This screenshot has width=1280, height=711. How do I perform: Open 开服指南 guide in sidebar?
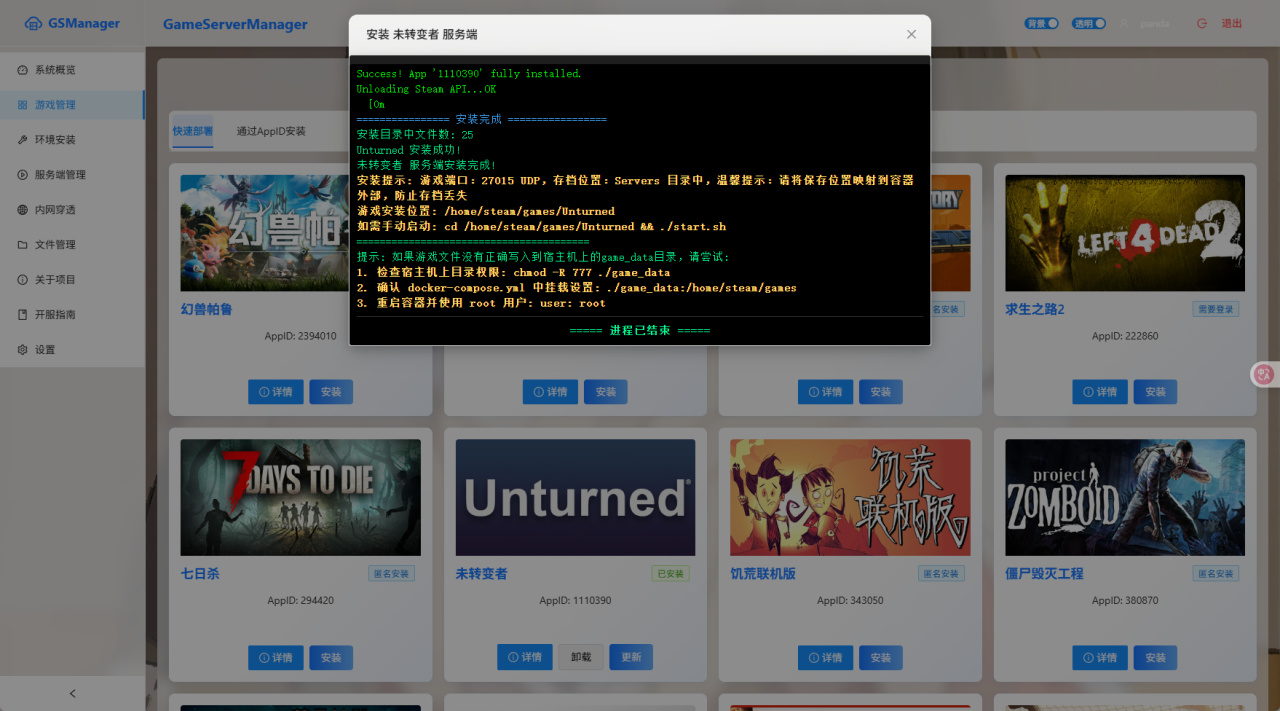[x=72, y=315]
